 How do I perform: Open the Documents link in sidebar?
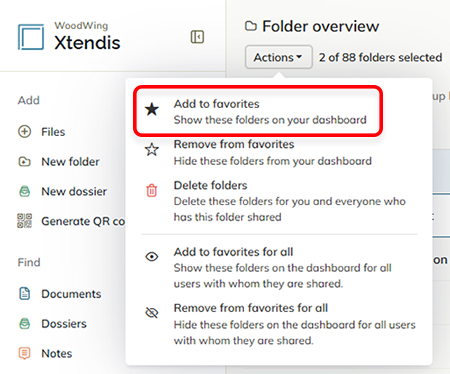tap(71, 294)
